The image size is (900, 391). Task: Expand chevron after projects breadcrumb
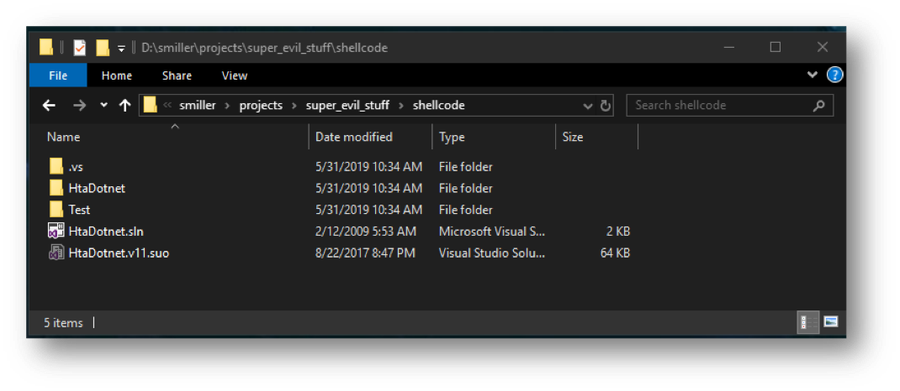point(294,106)
